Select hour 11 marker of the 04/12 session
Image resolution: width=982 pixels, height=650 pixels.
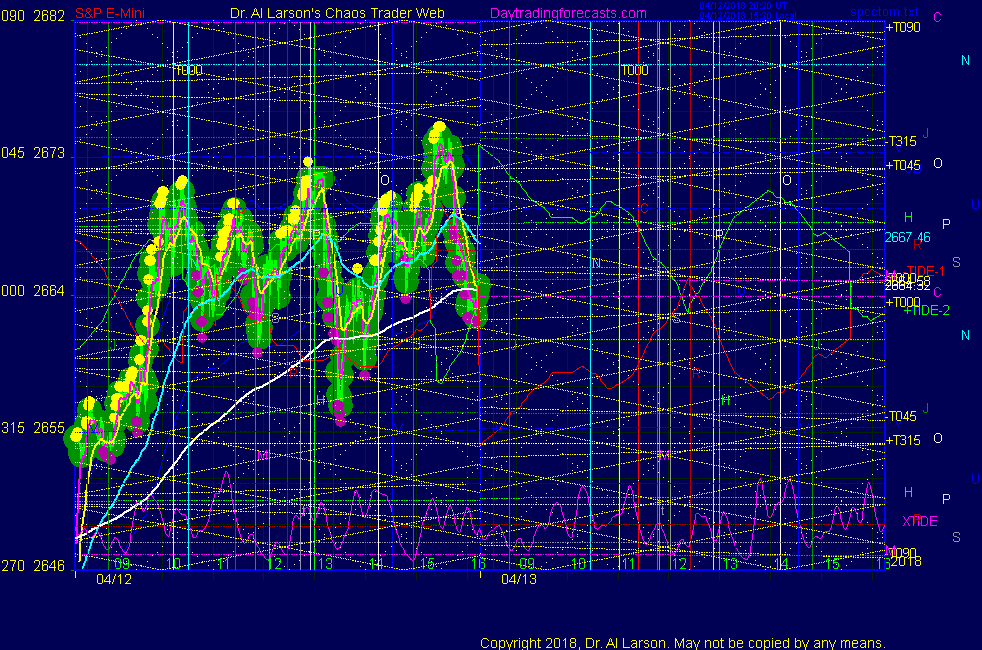click(224, 564)
